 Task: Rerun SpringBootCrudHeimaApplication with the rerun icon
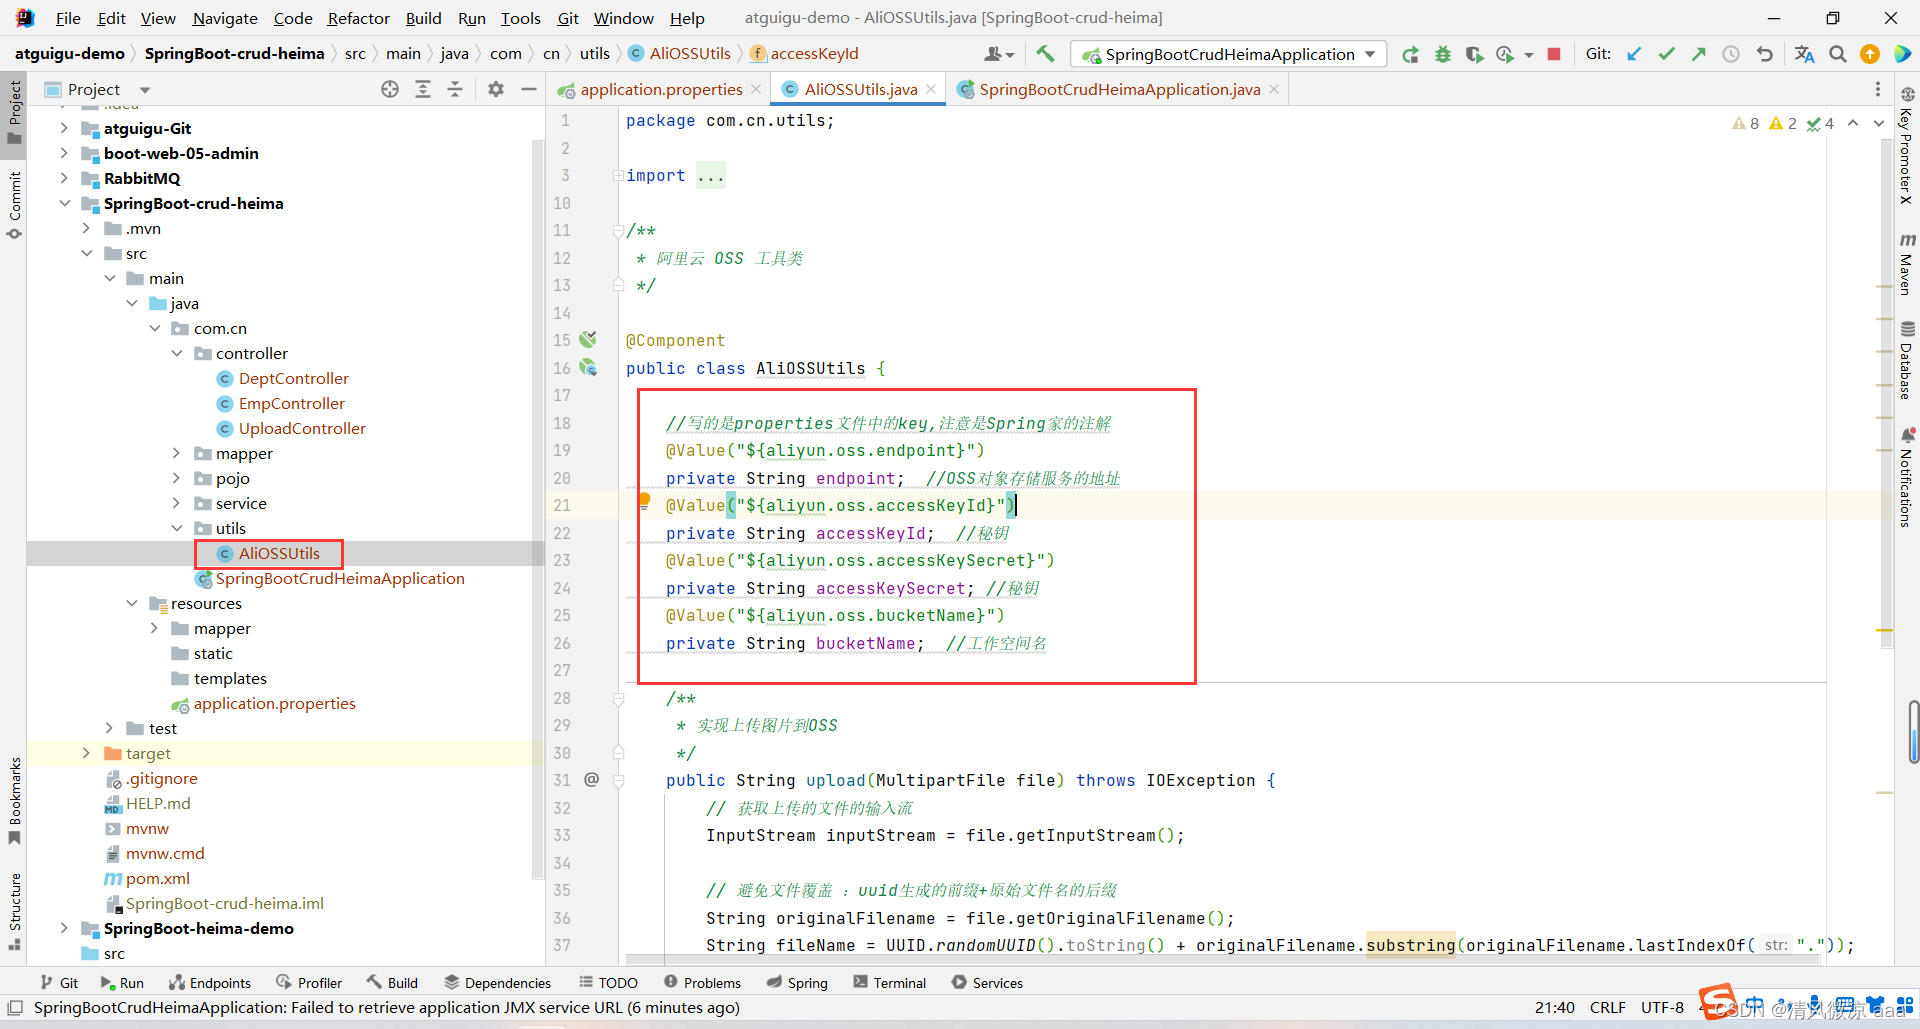point(1410,54)
